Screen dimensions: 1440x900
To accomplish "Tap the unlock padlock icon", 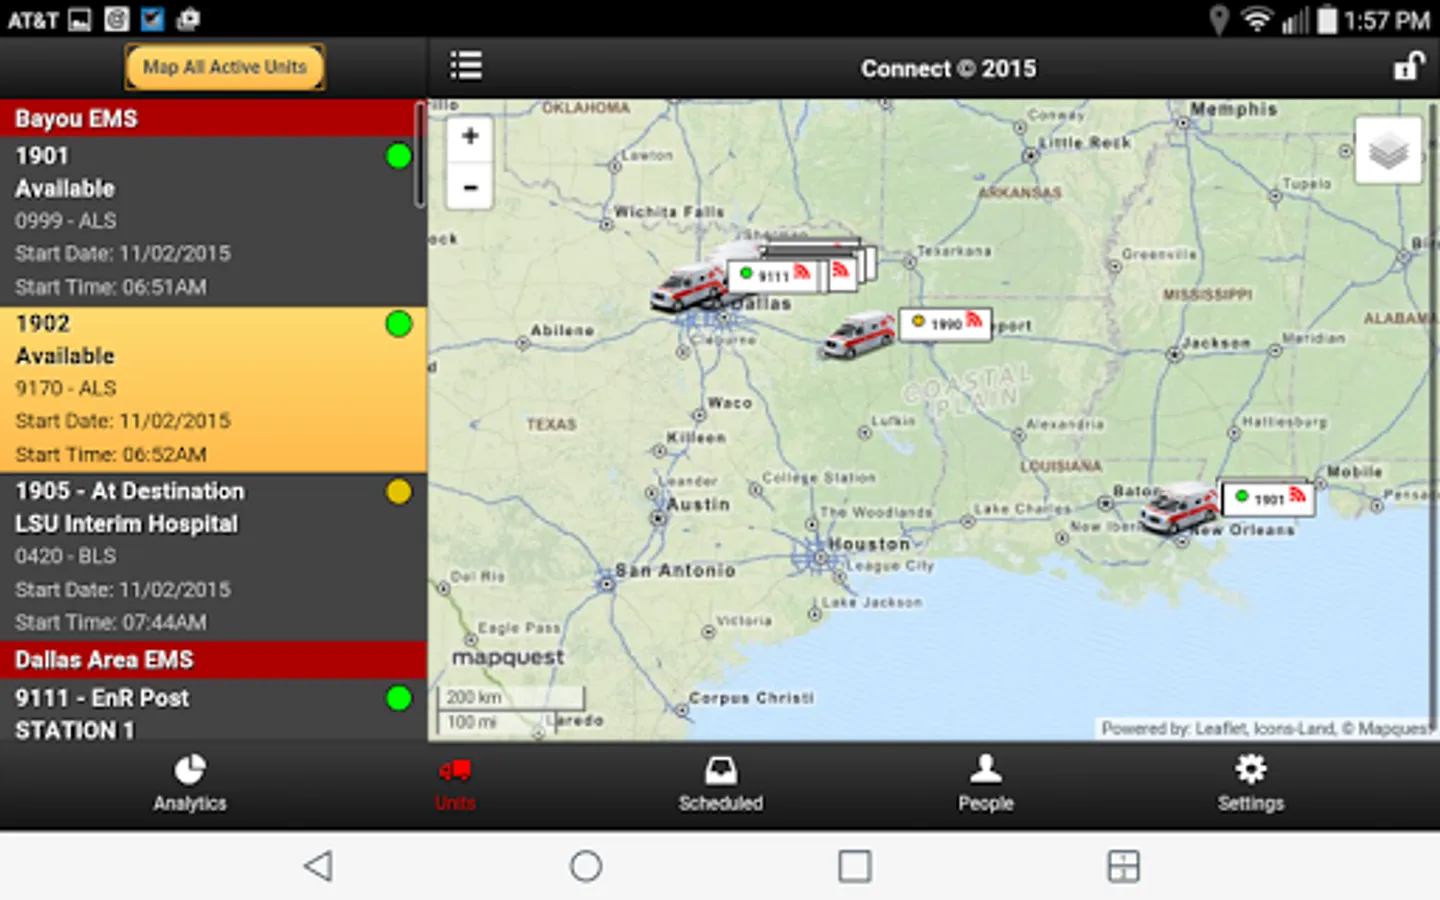I will [x=1408, y=67].
